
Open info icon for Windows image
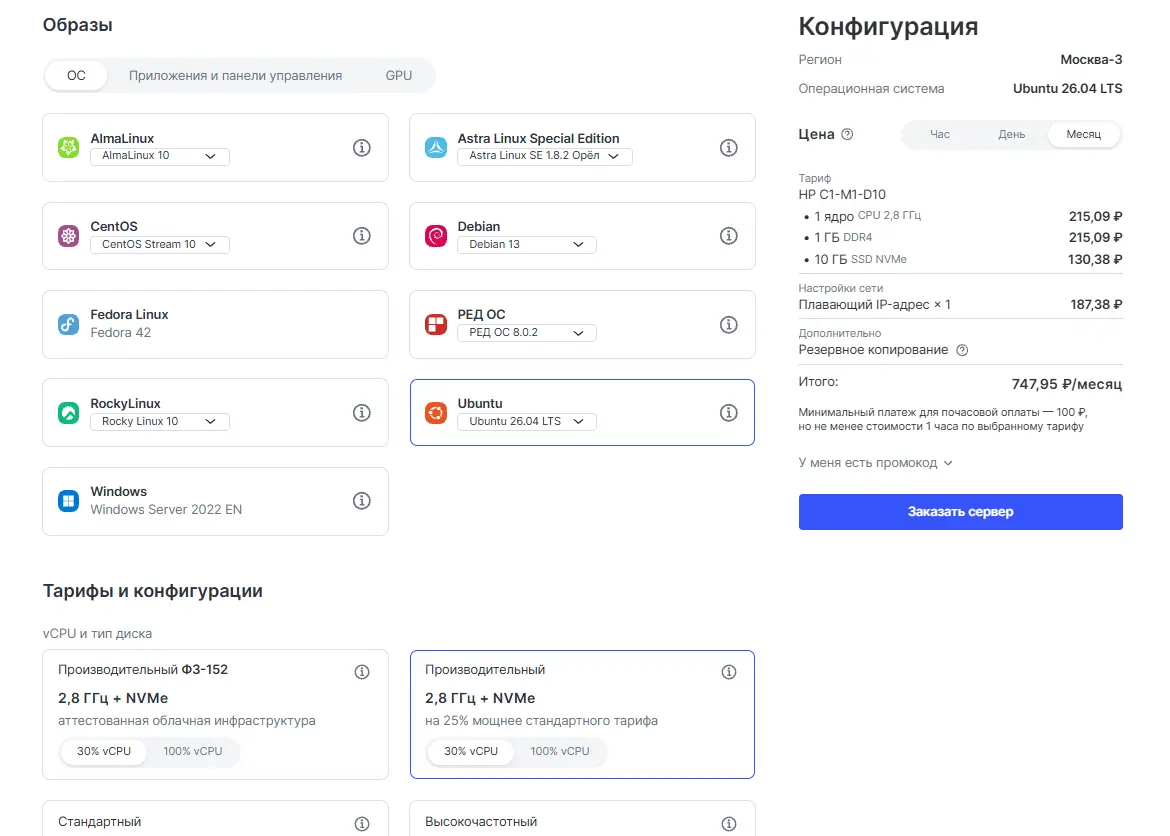[x=362, y=501]
